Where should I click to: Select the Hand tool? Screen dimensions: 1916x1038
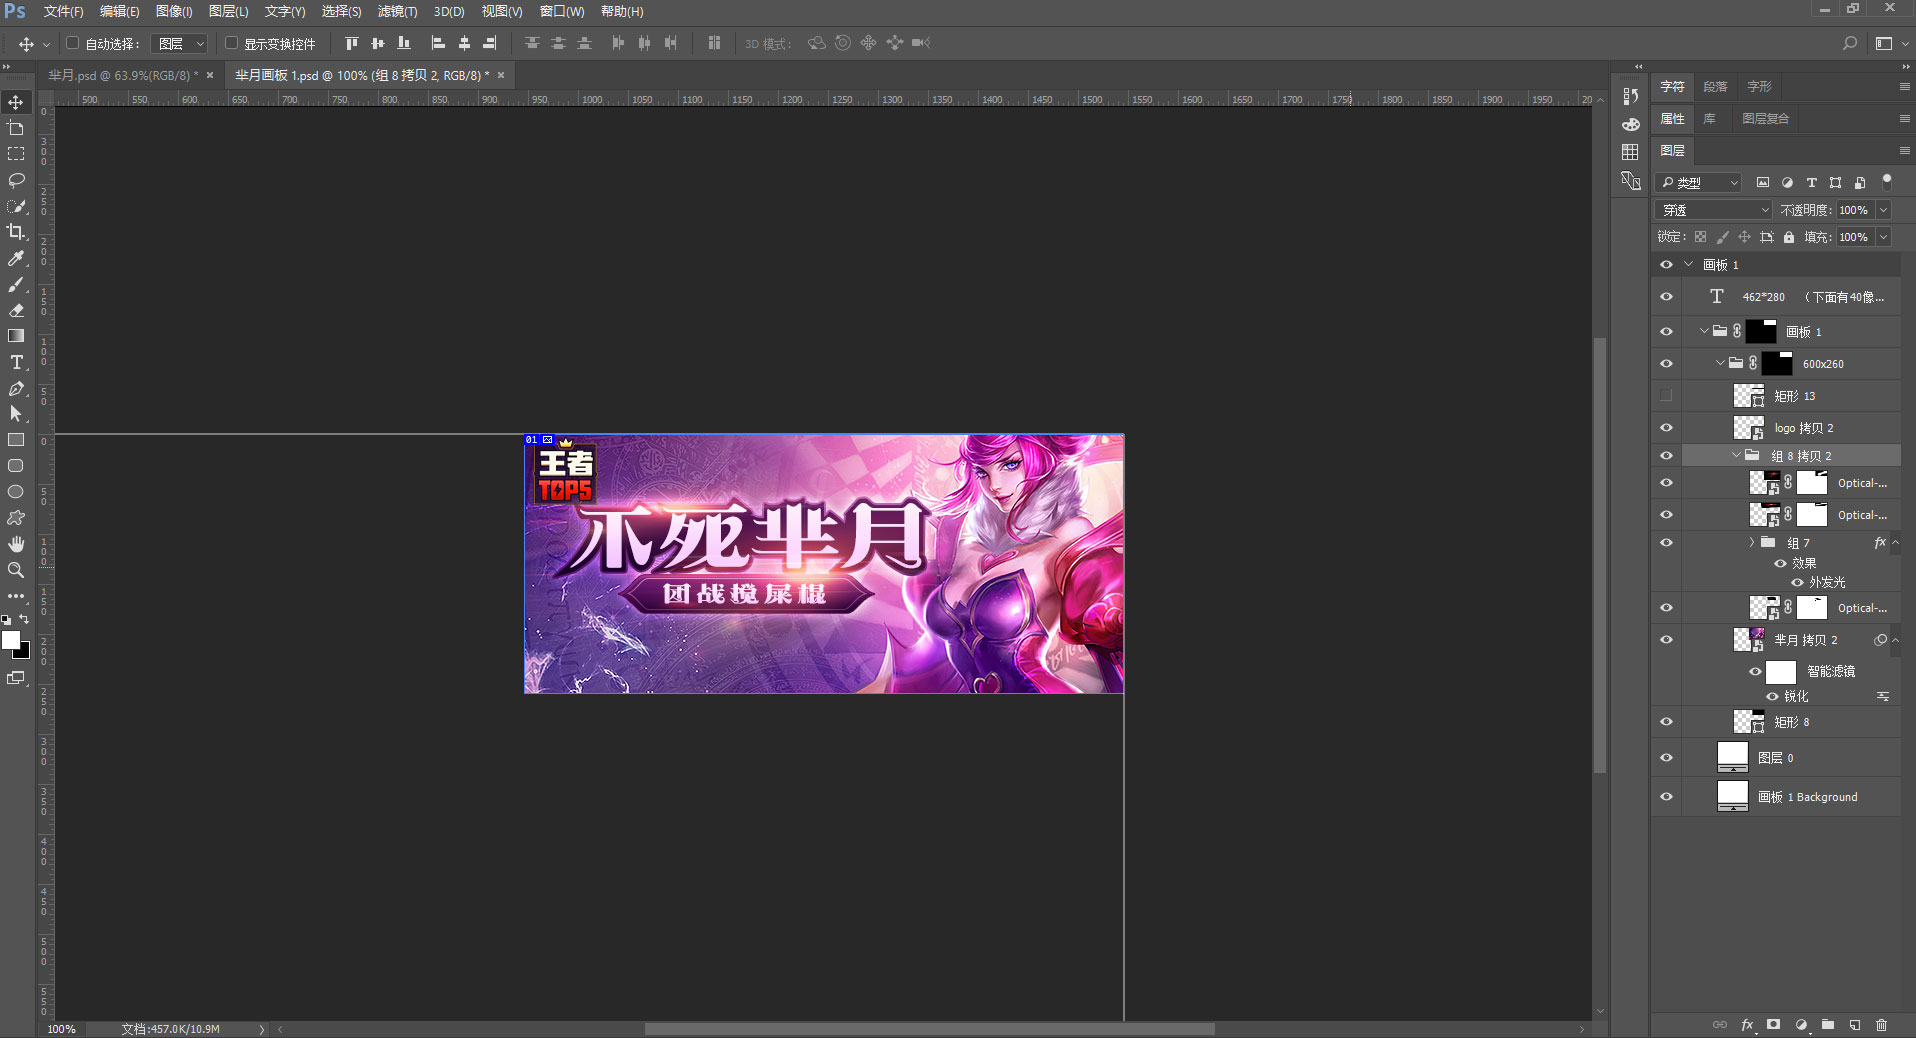[x=16, y=544]
